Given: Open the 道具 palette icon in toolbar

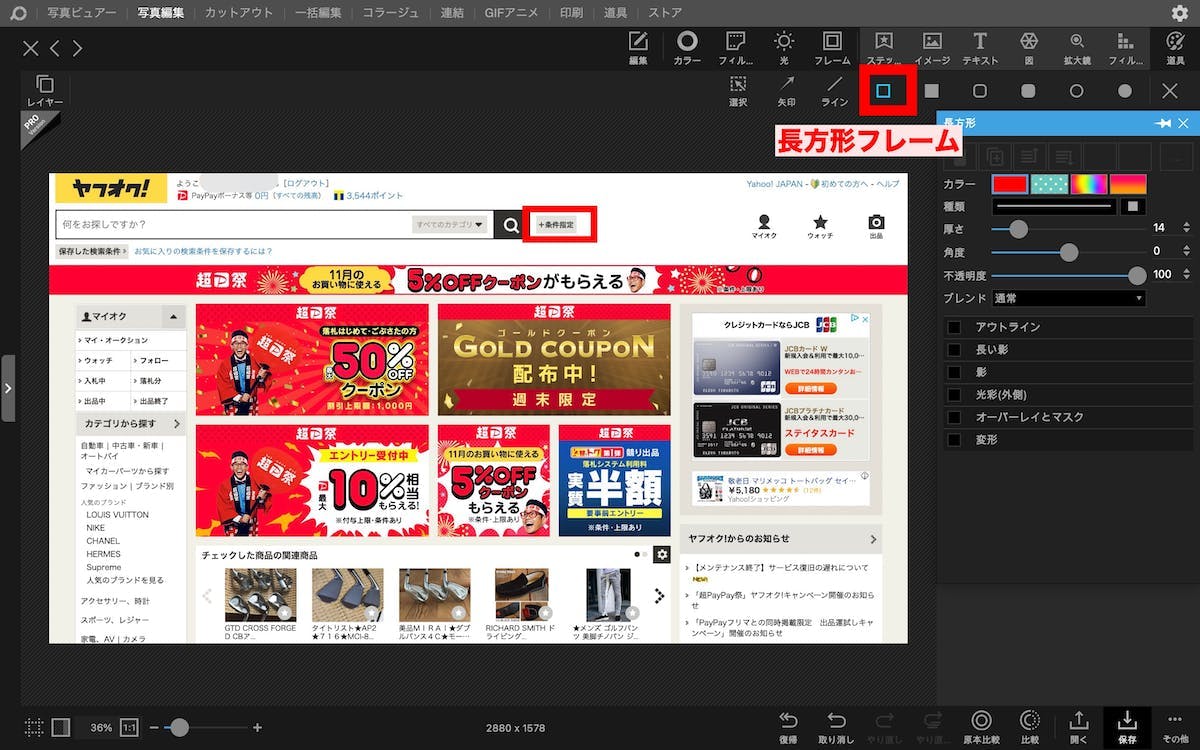Looking at the screenshot, I should (x=1175, y=47).
